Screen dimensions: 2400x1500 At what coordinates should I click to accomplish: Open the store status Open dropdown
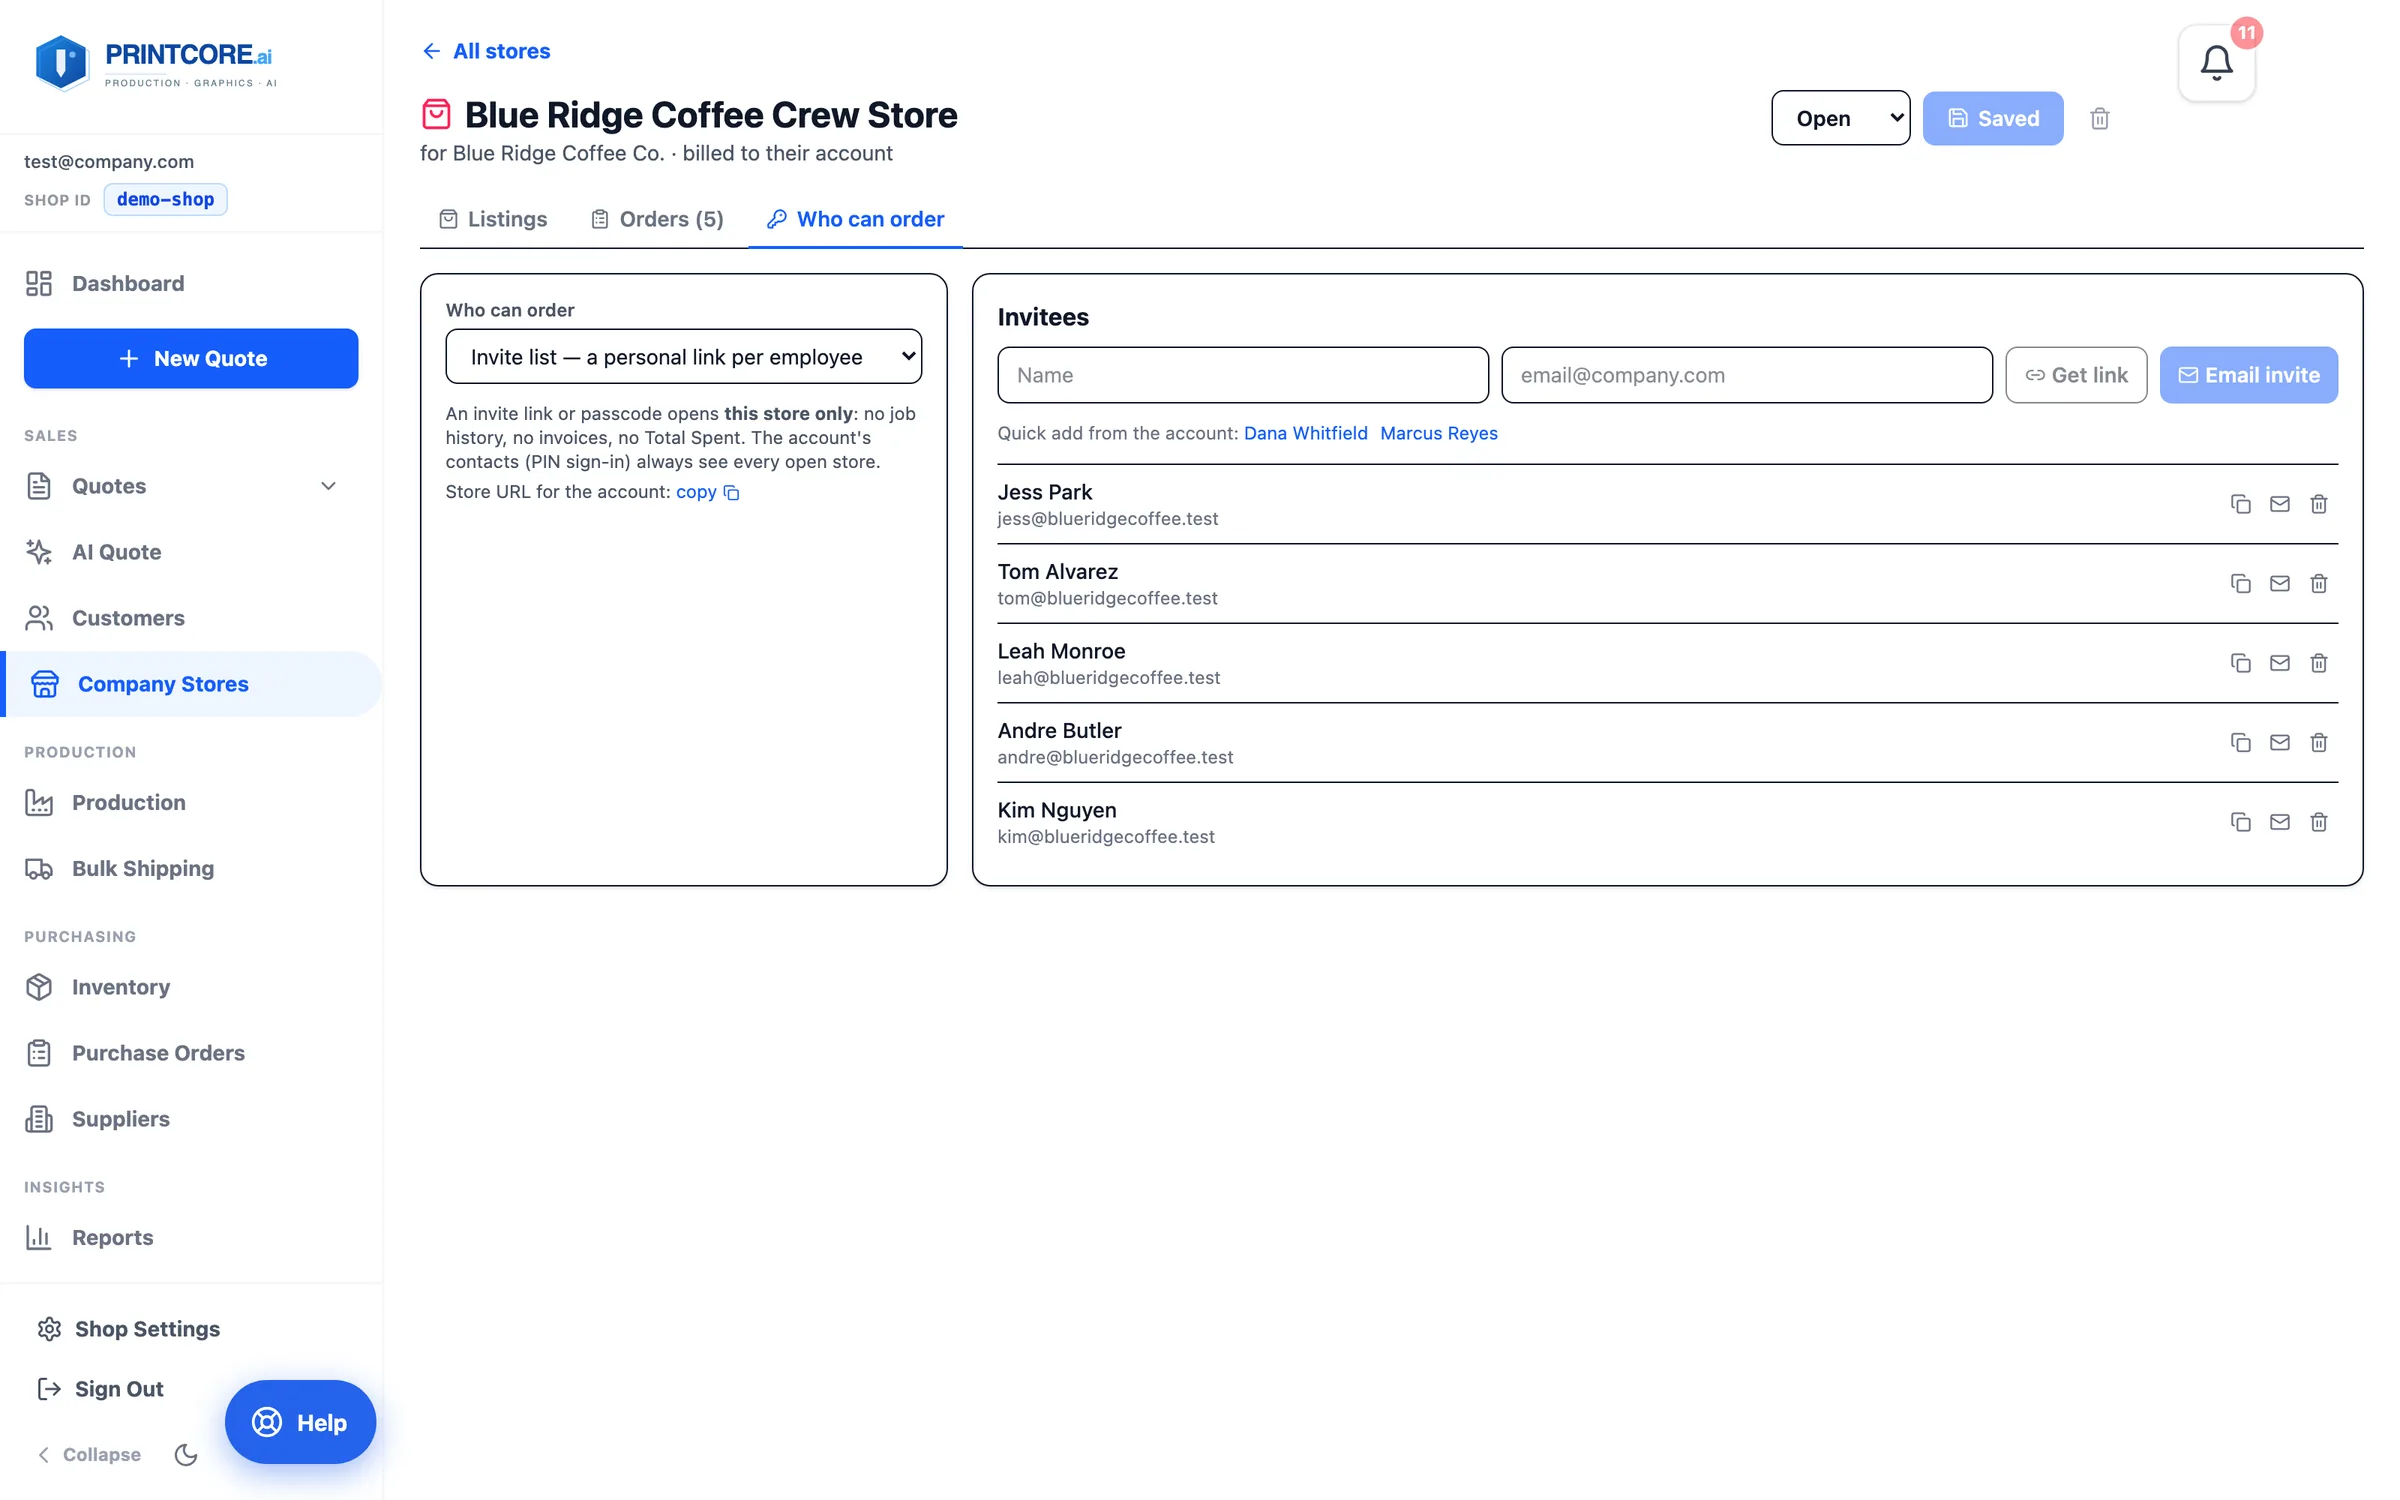tap(1840, 118)
